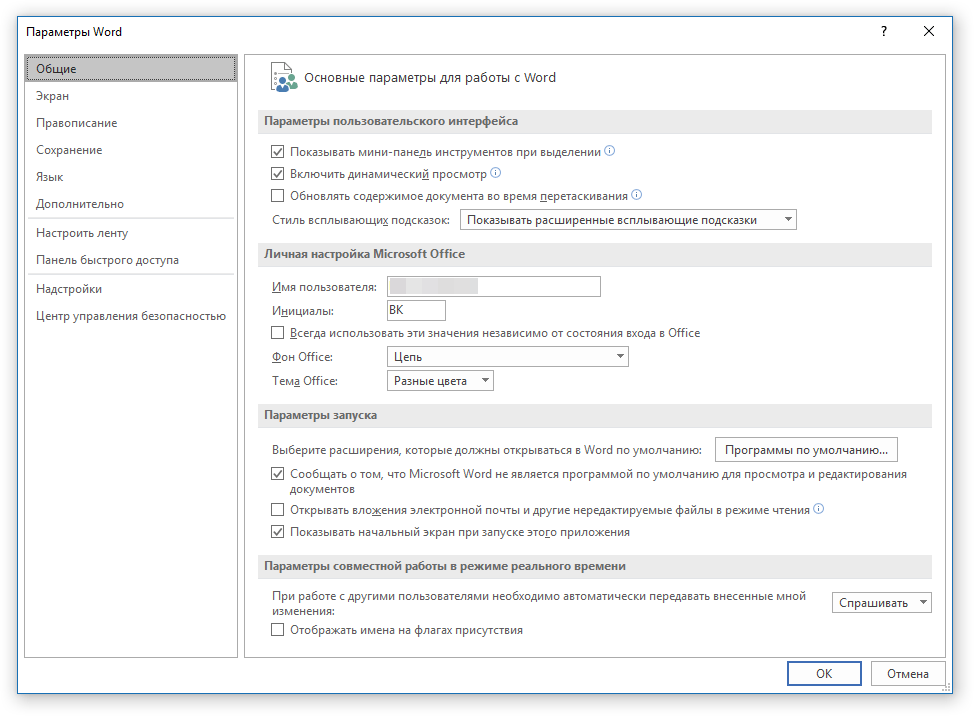Screen dimensions: 974x716
Task: Enable updating document content while dragging
Action: point(278,196)
